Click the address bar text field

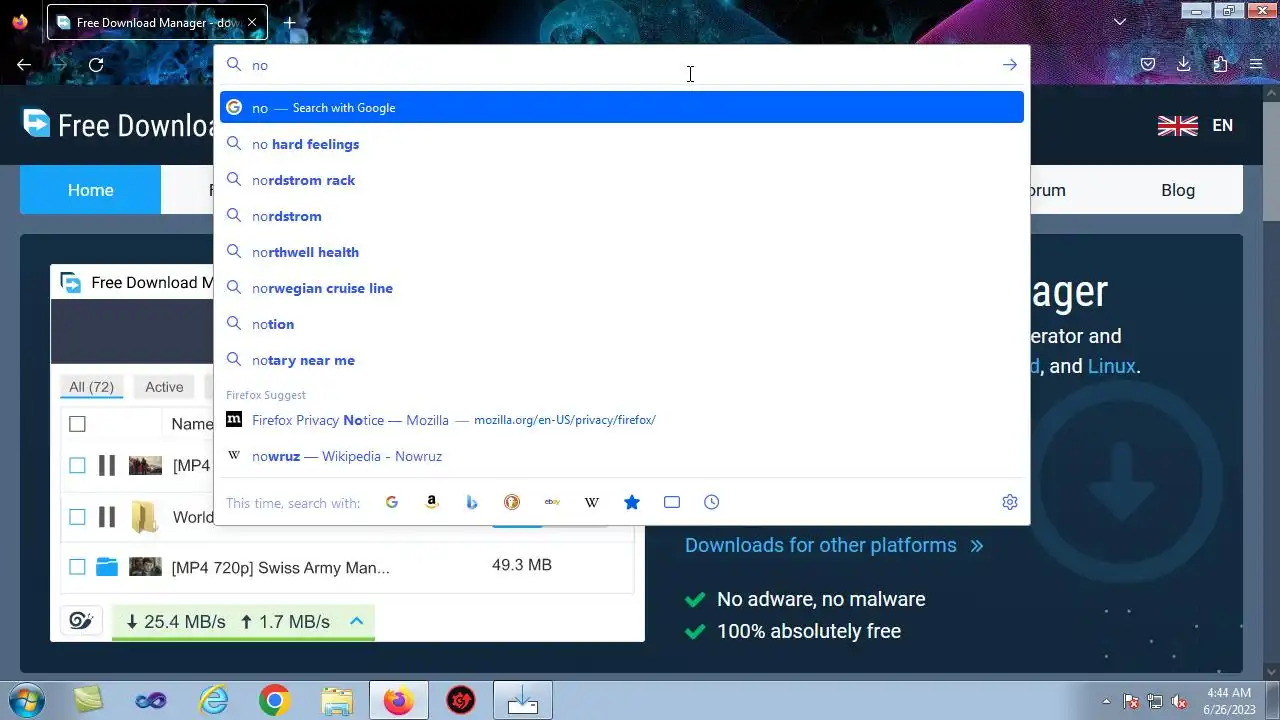click(x=620, y=65)
